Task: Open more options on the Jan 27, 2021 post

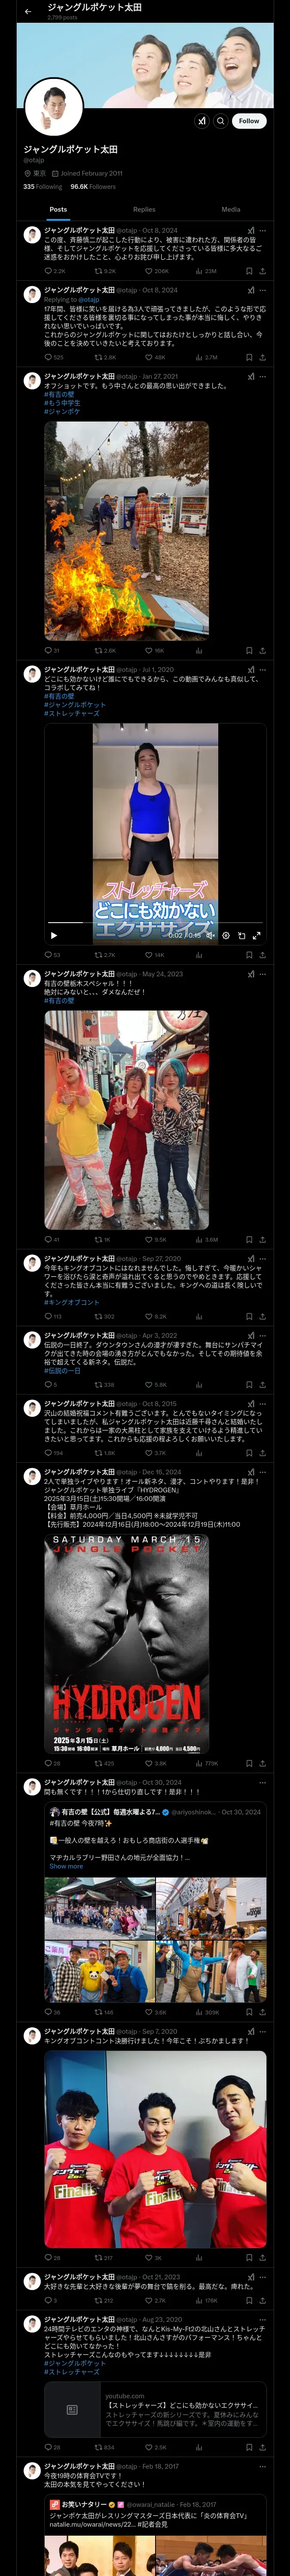Action: point(263,377)
